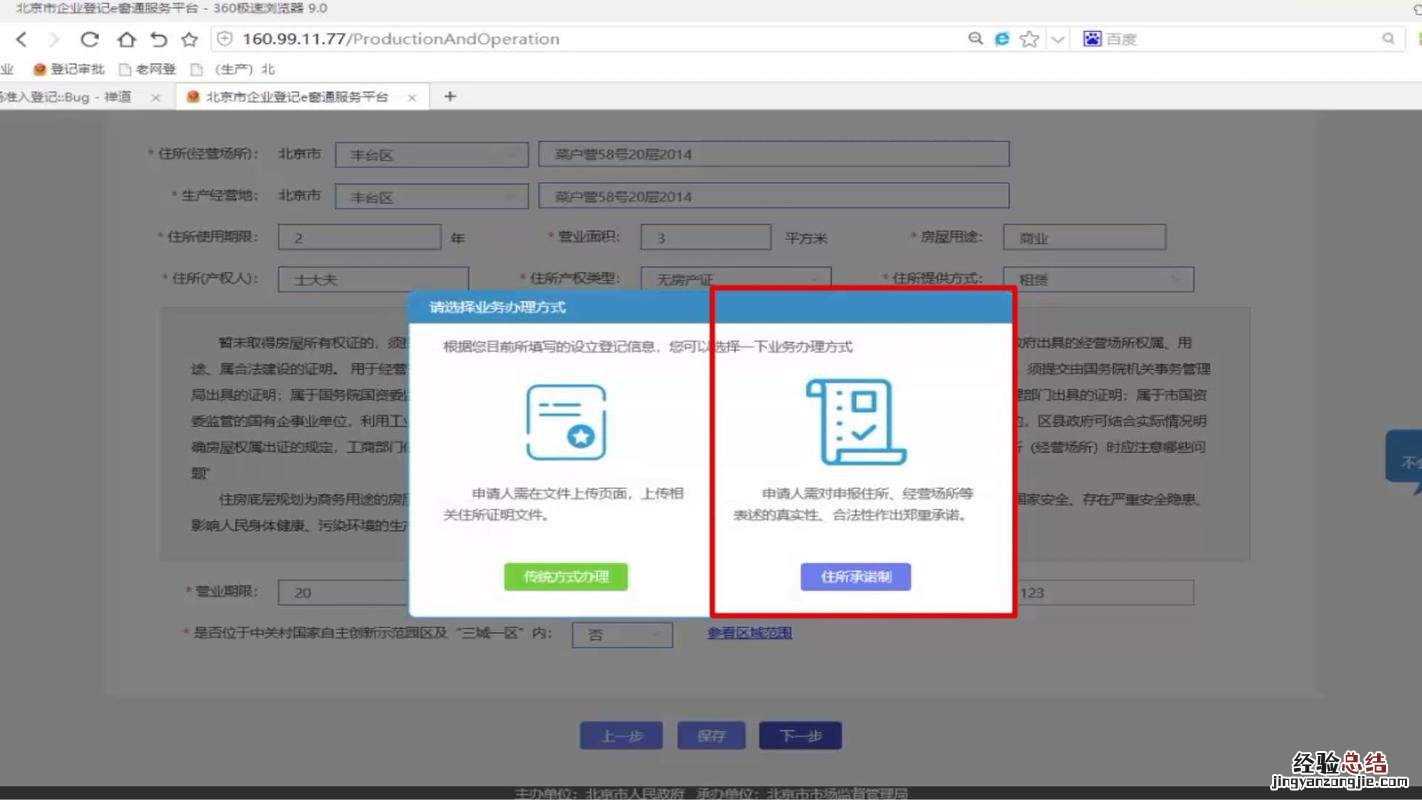The image size is (1422, 800).
Task: Click the 住所(经营场所) address field 菜户营58号20层2014
Action: click(774, 154)
